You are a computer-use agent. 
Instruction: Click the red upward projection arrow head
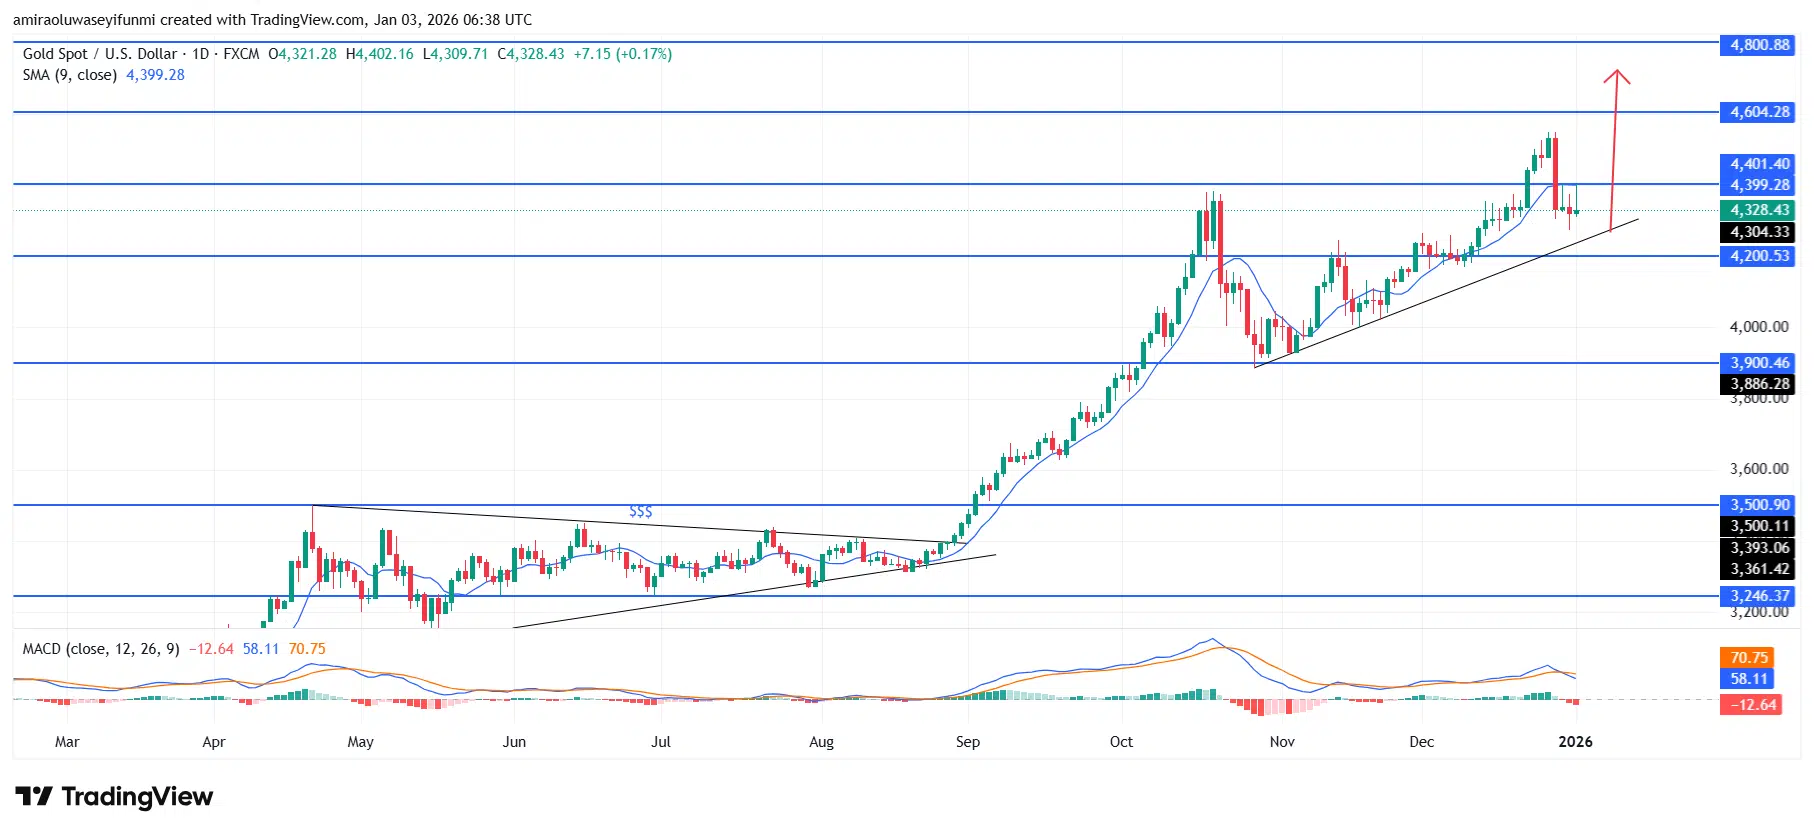click(x=1616, y=76)
